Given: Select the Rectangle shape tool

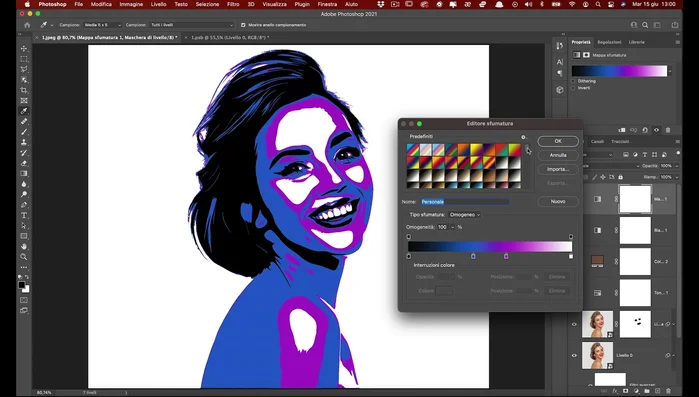Looking at the screenshot, I should point(24,236).
